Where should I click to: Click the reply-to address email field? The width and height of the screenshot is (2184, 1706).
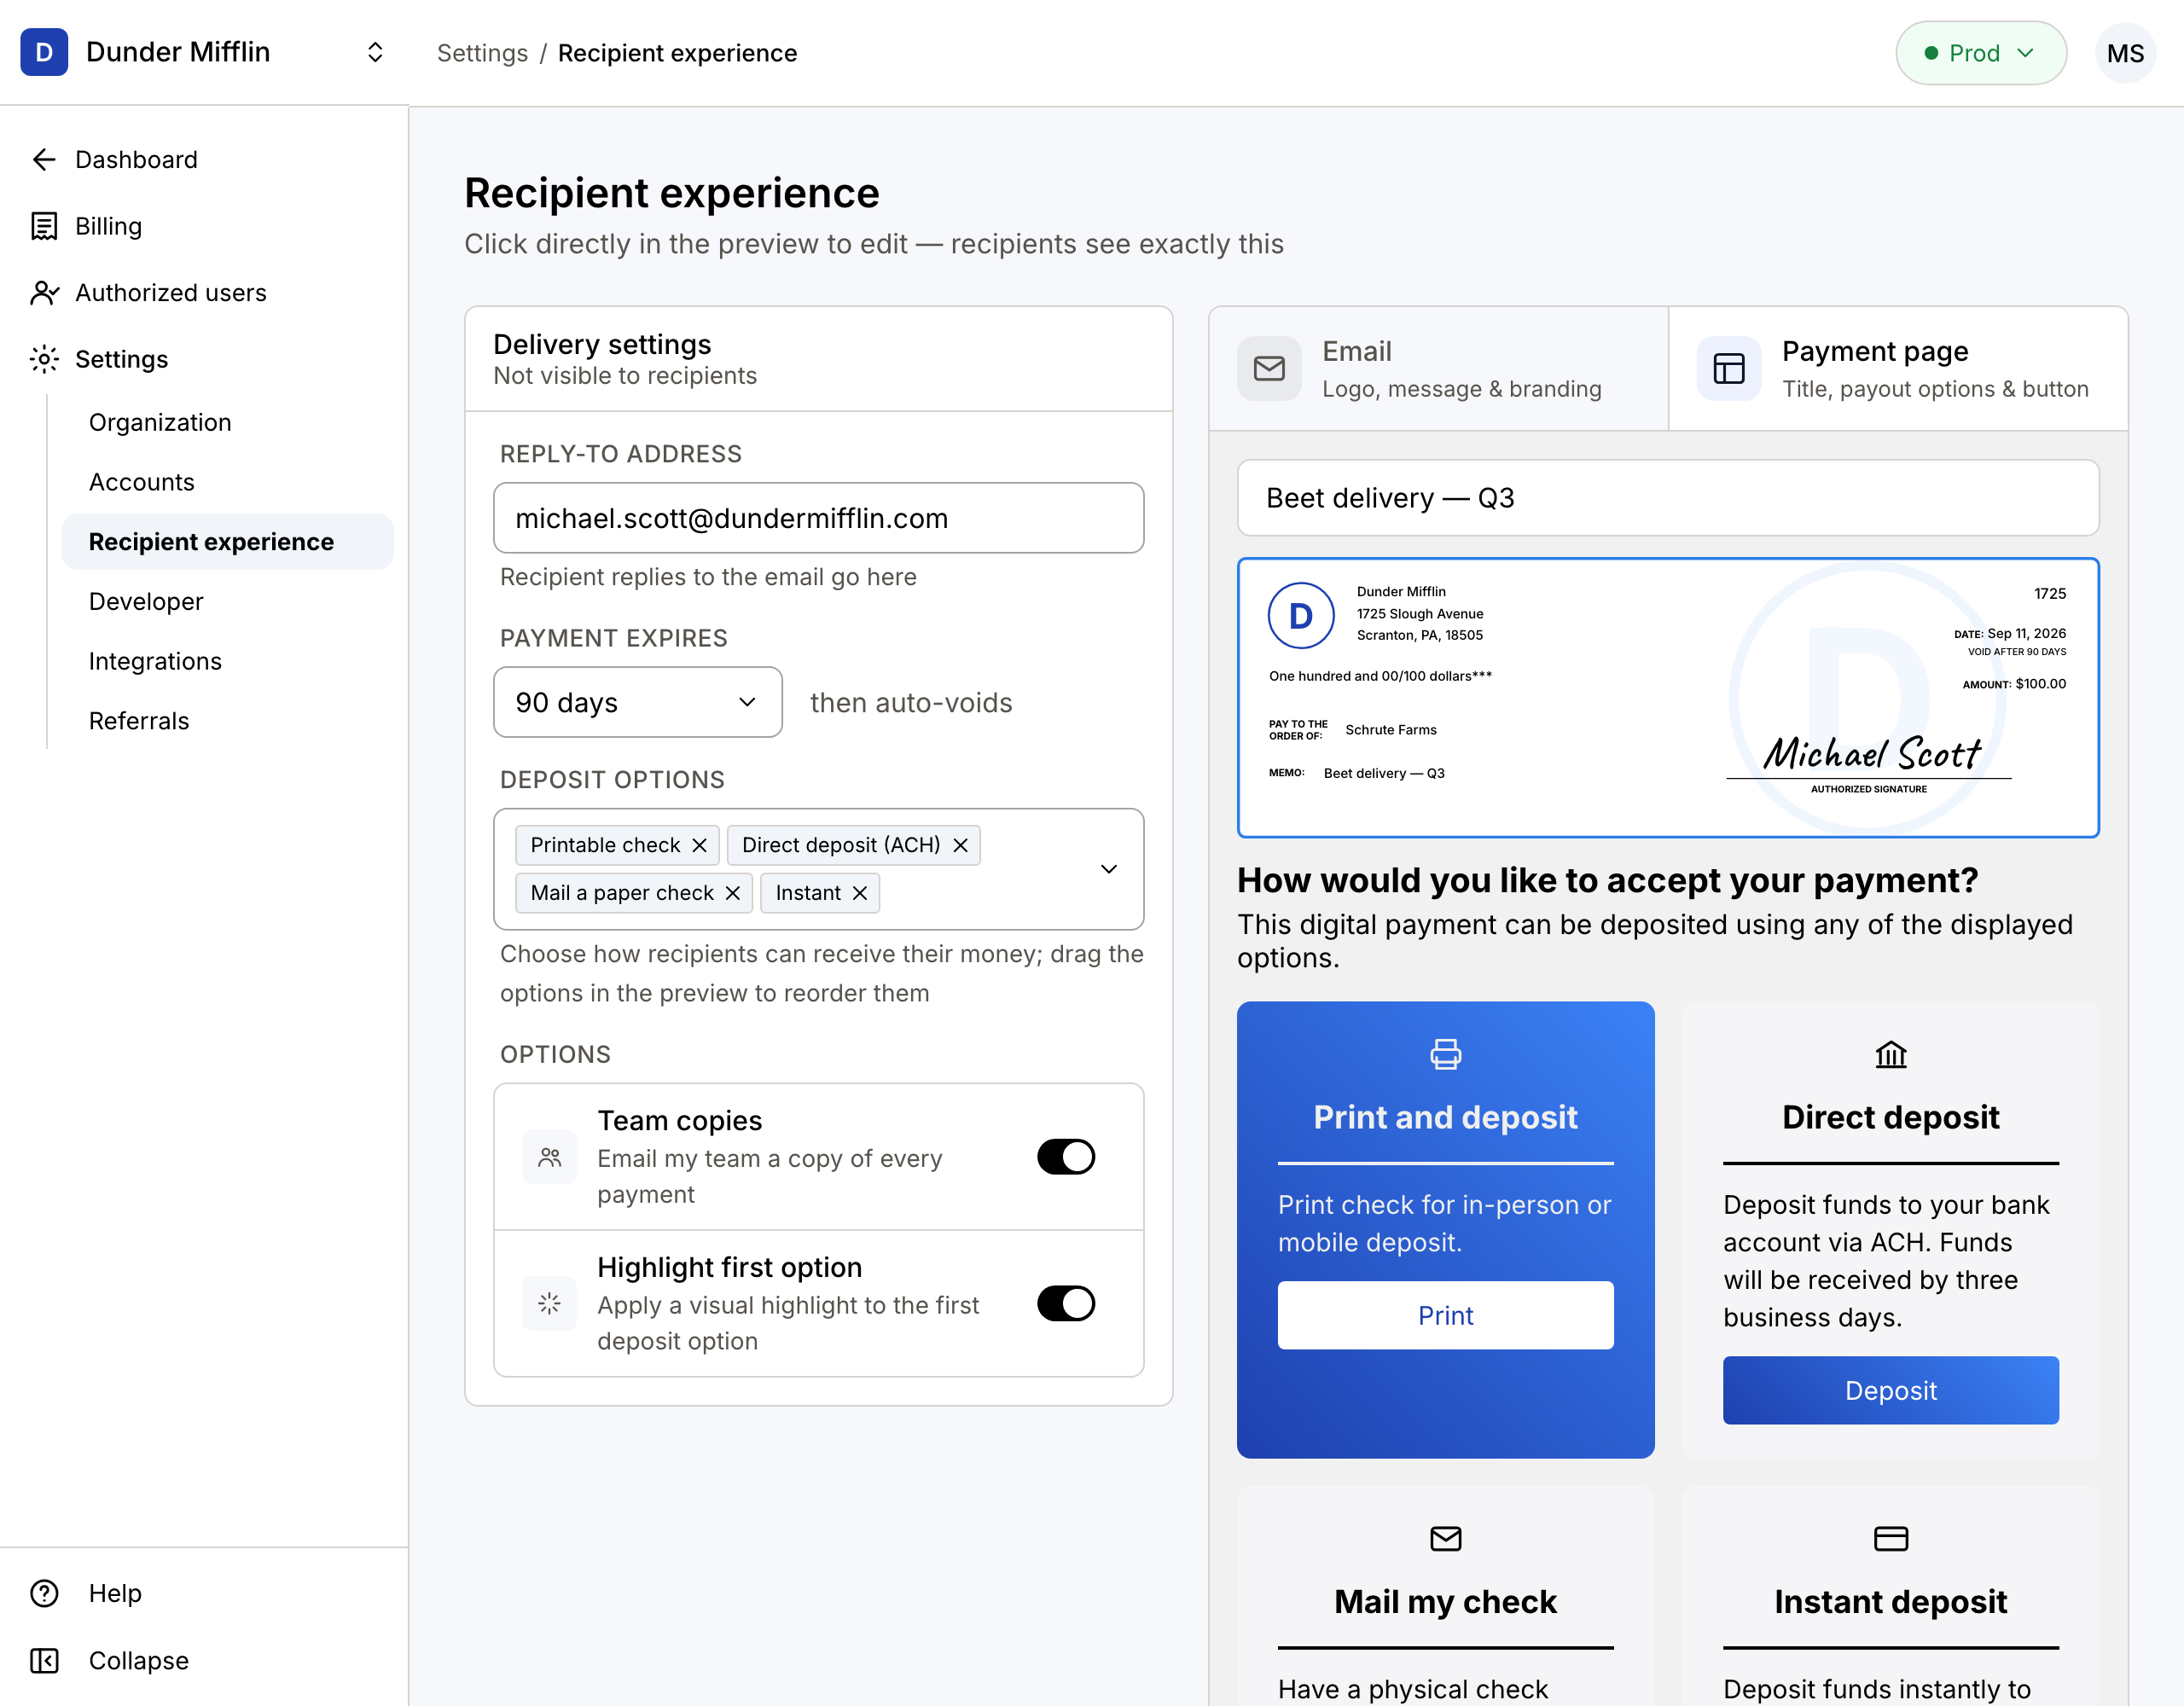(x=818, y=518)
